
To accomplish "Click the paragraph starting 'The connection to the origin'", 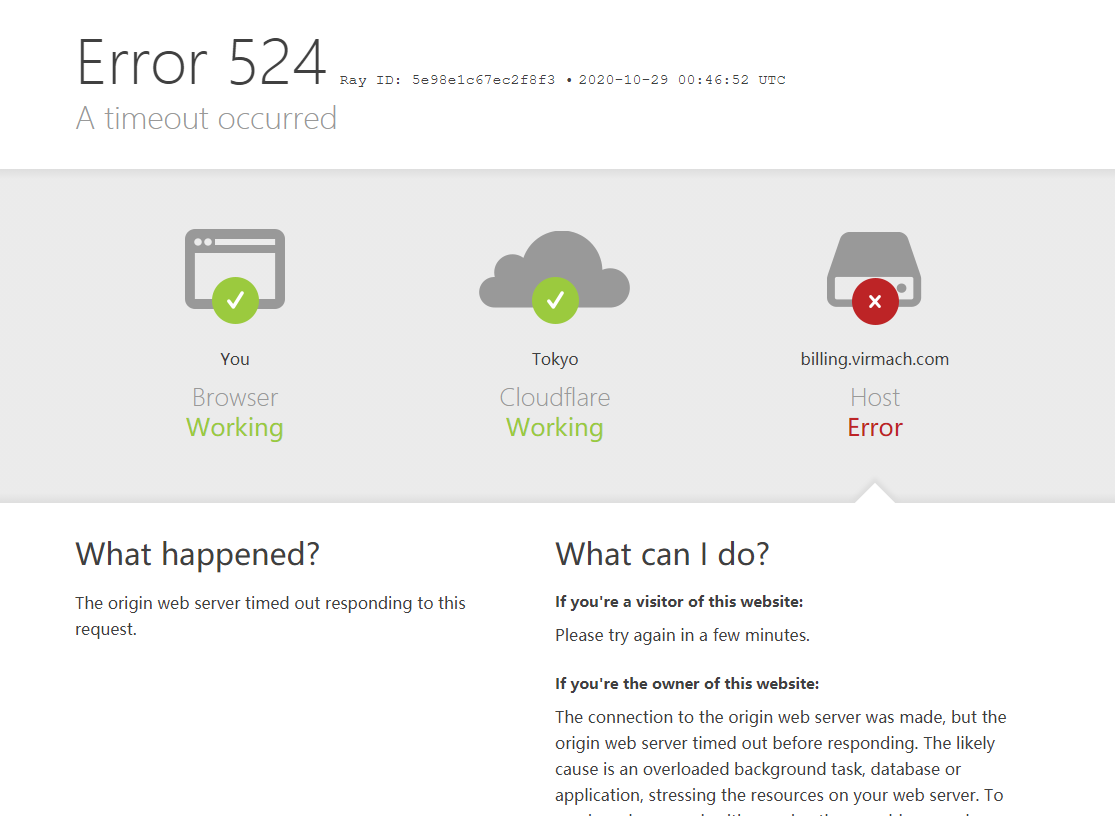I will (x=781, y=762).
